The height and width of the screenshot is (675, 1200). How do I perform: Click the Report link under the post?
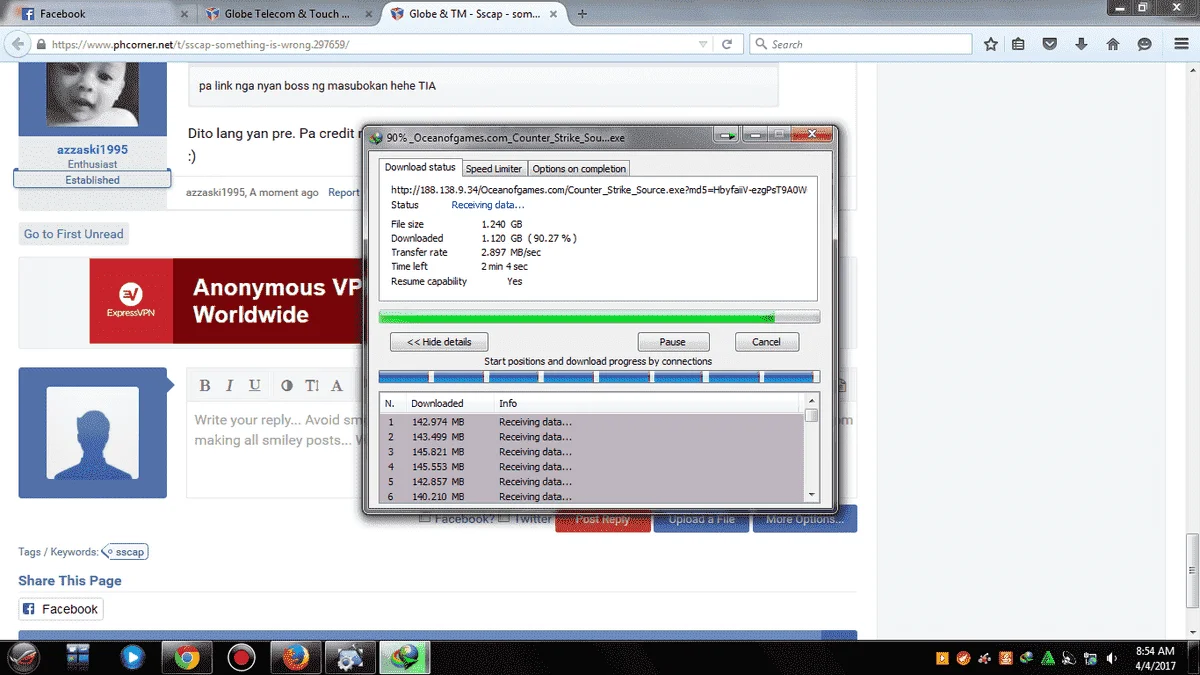344,192
